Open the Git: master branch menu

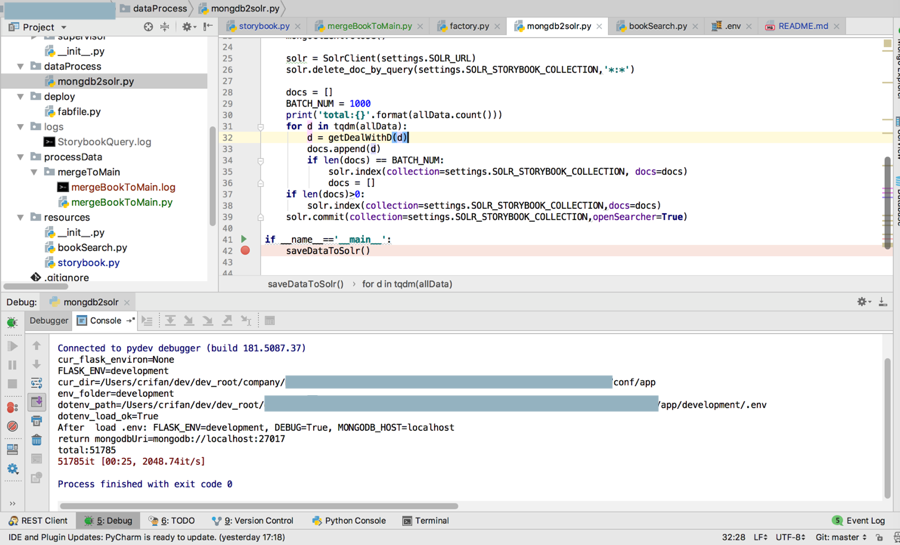point(839,537)
